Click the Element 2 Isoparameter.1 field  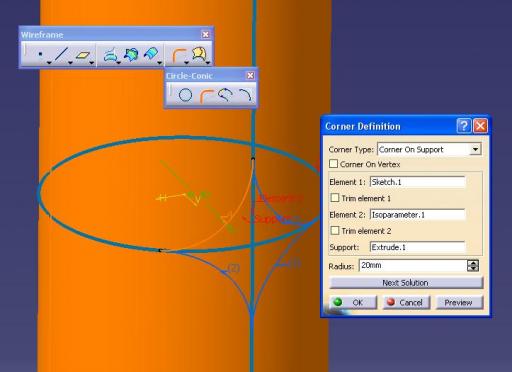coord(417,215)
